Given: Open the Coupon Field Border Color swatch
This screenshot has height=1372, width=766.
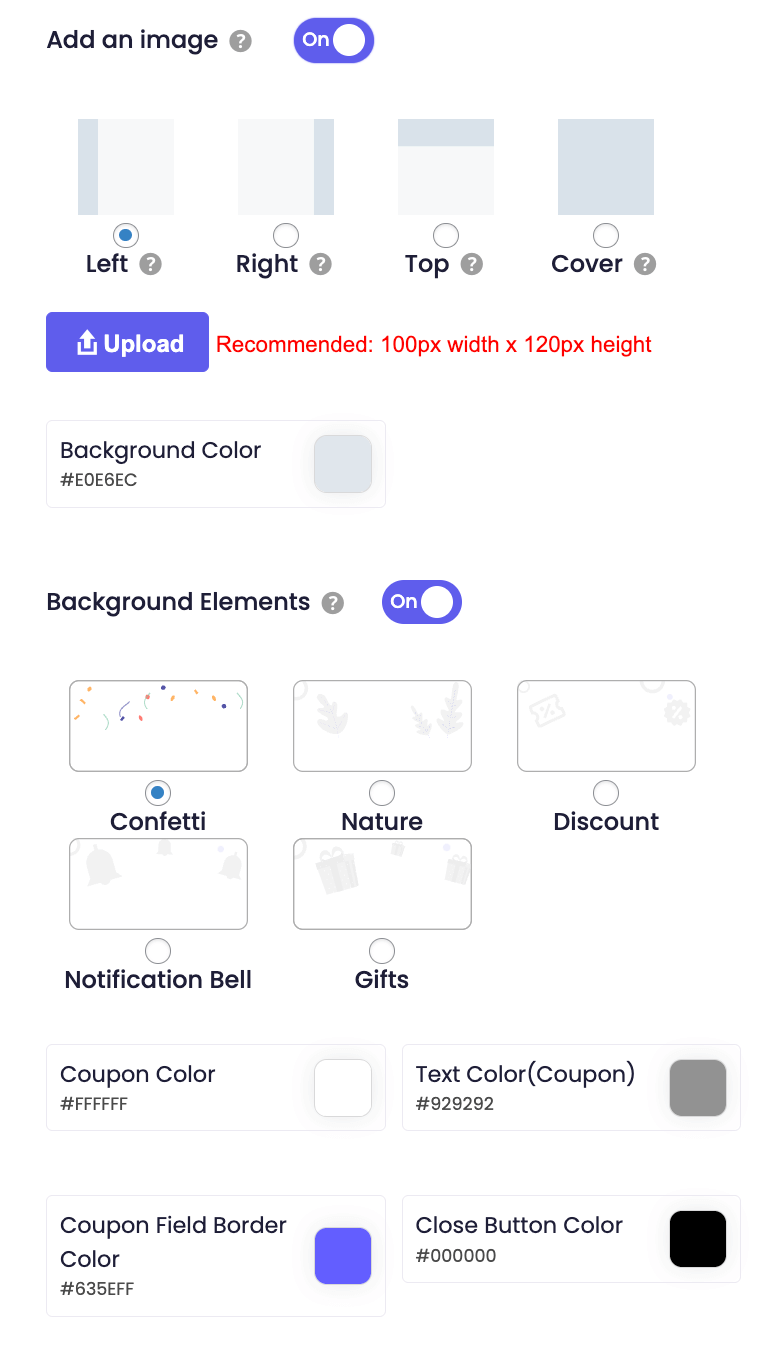Looking at the screenshot, I should 343,1256.
